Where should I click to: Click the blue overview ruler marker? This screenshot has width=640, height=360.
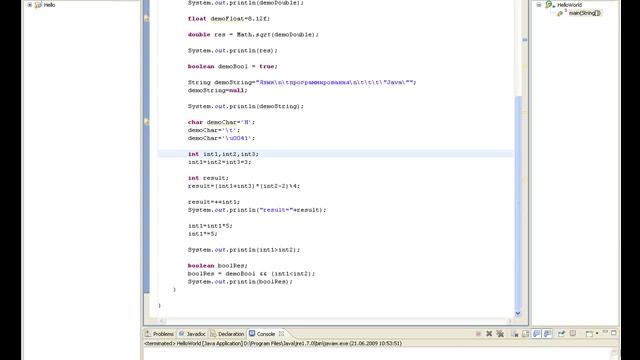[x=525, y=40]
